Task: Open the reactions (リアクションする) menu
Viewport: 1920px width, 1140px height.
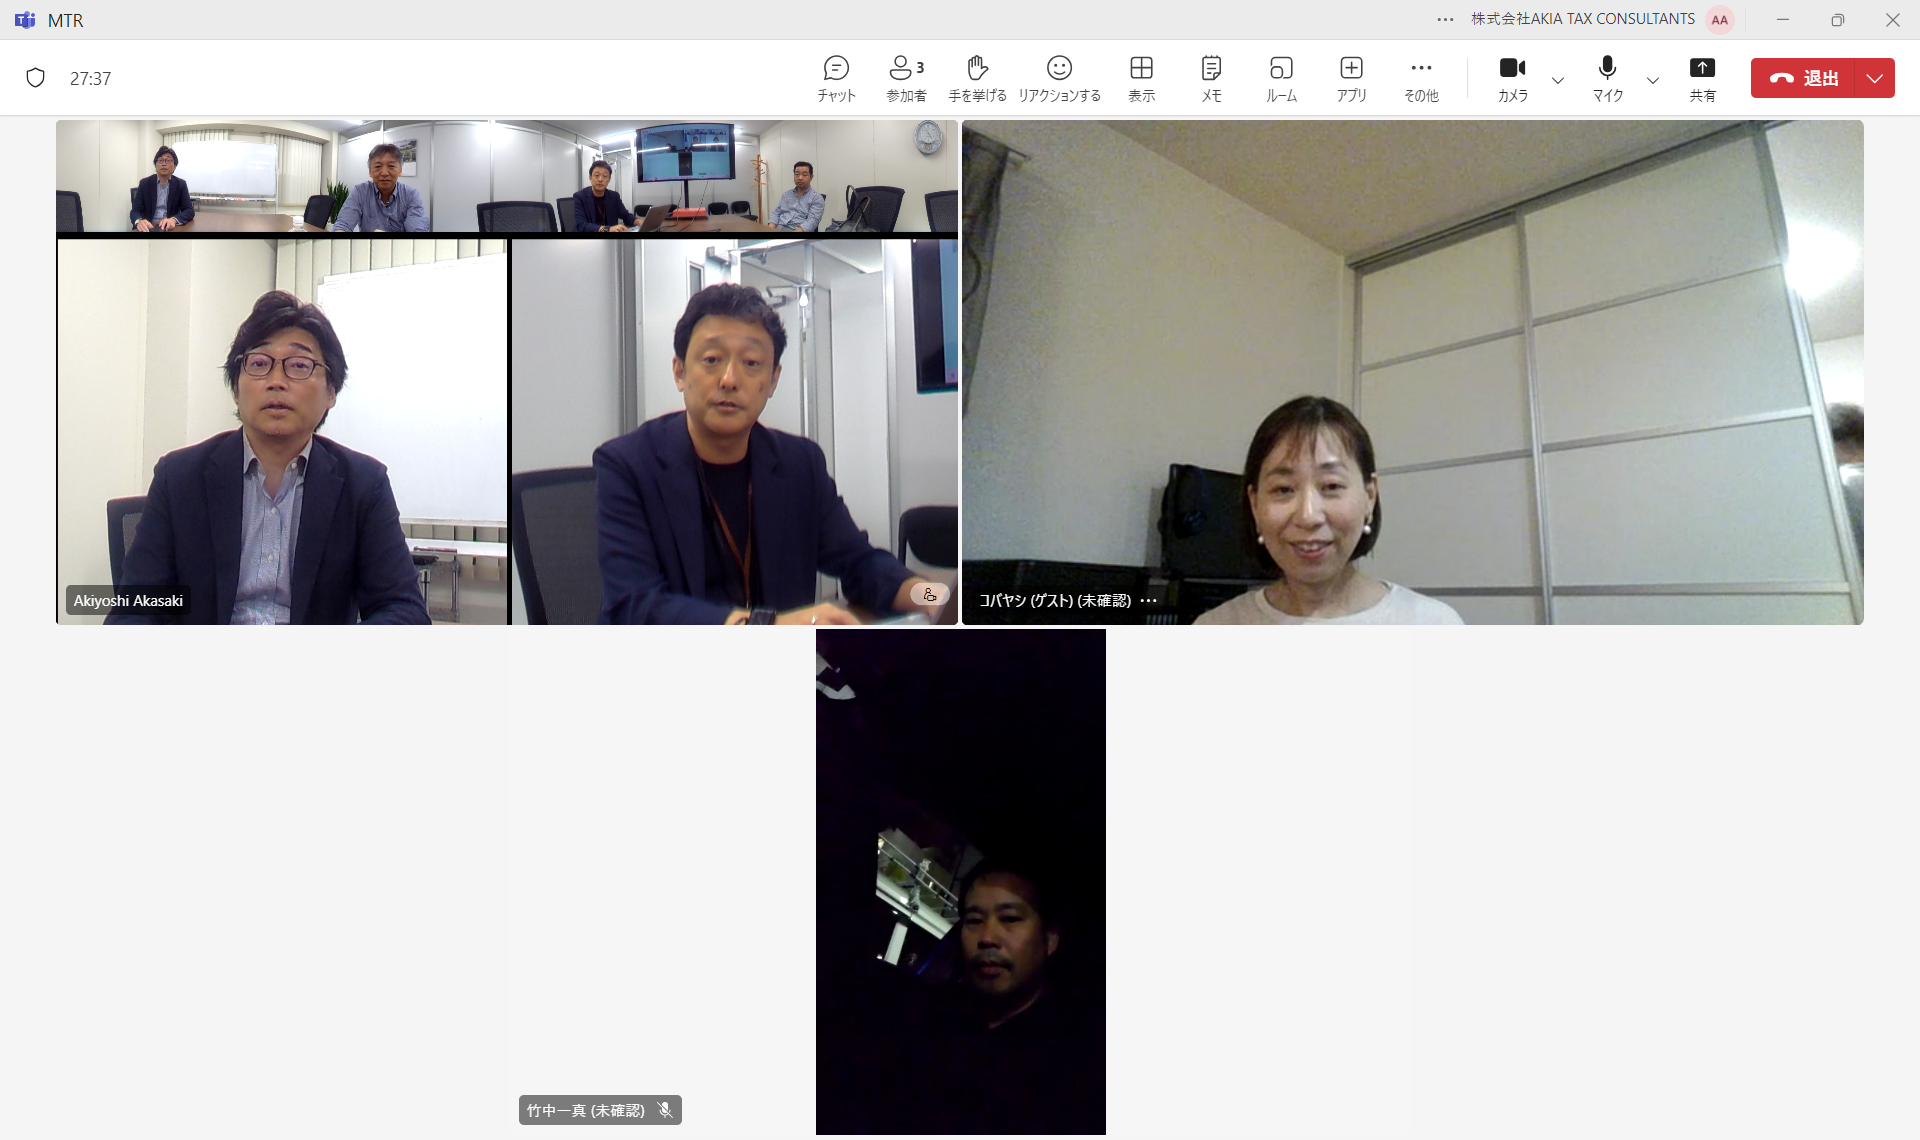Action: pyautogui.click(x=1059, y=79)
